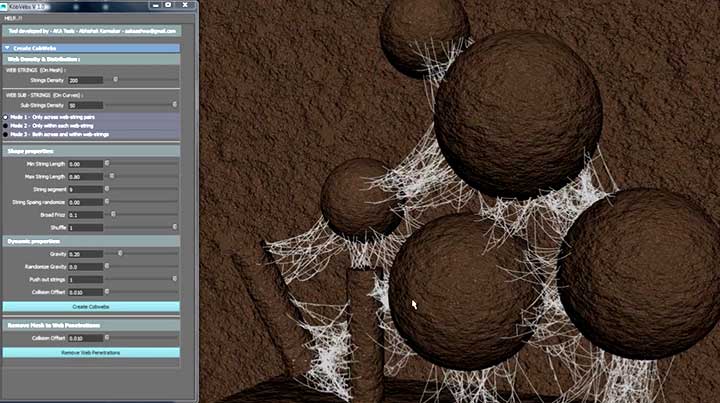Screen dimensions: 720x403
Task: Click the Broad Frizz value field
Action: click(x=85, y=214)
